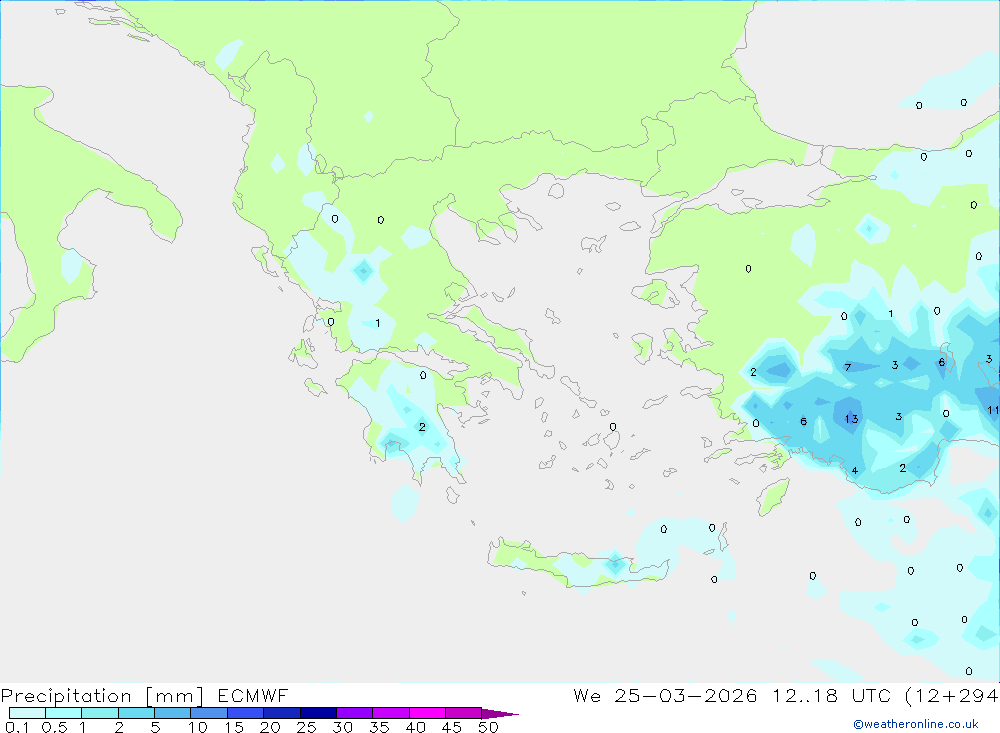Screen dimensions: 1000x733
Task: Click the legend label '35'
Action: click(379, 727)
